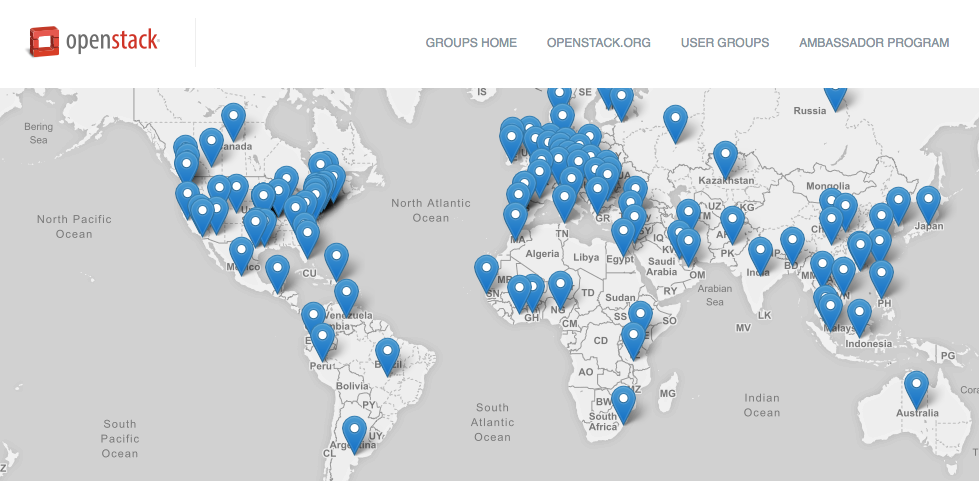Click the Libya country label

[x=585, y=257]
